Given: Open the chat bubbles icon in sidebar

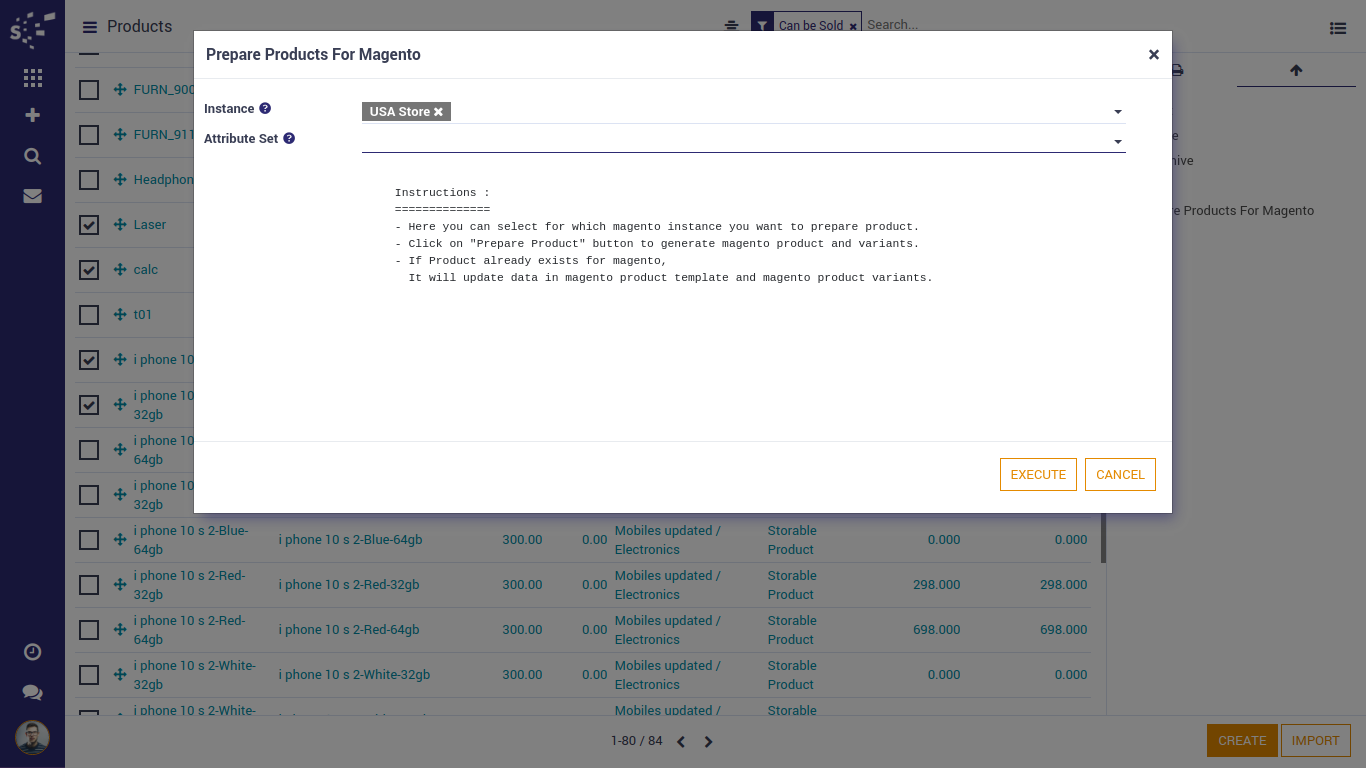Looking at the screenshot, I should [x=32, y=692].
